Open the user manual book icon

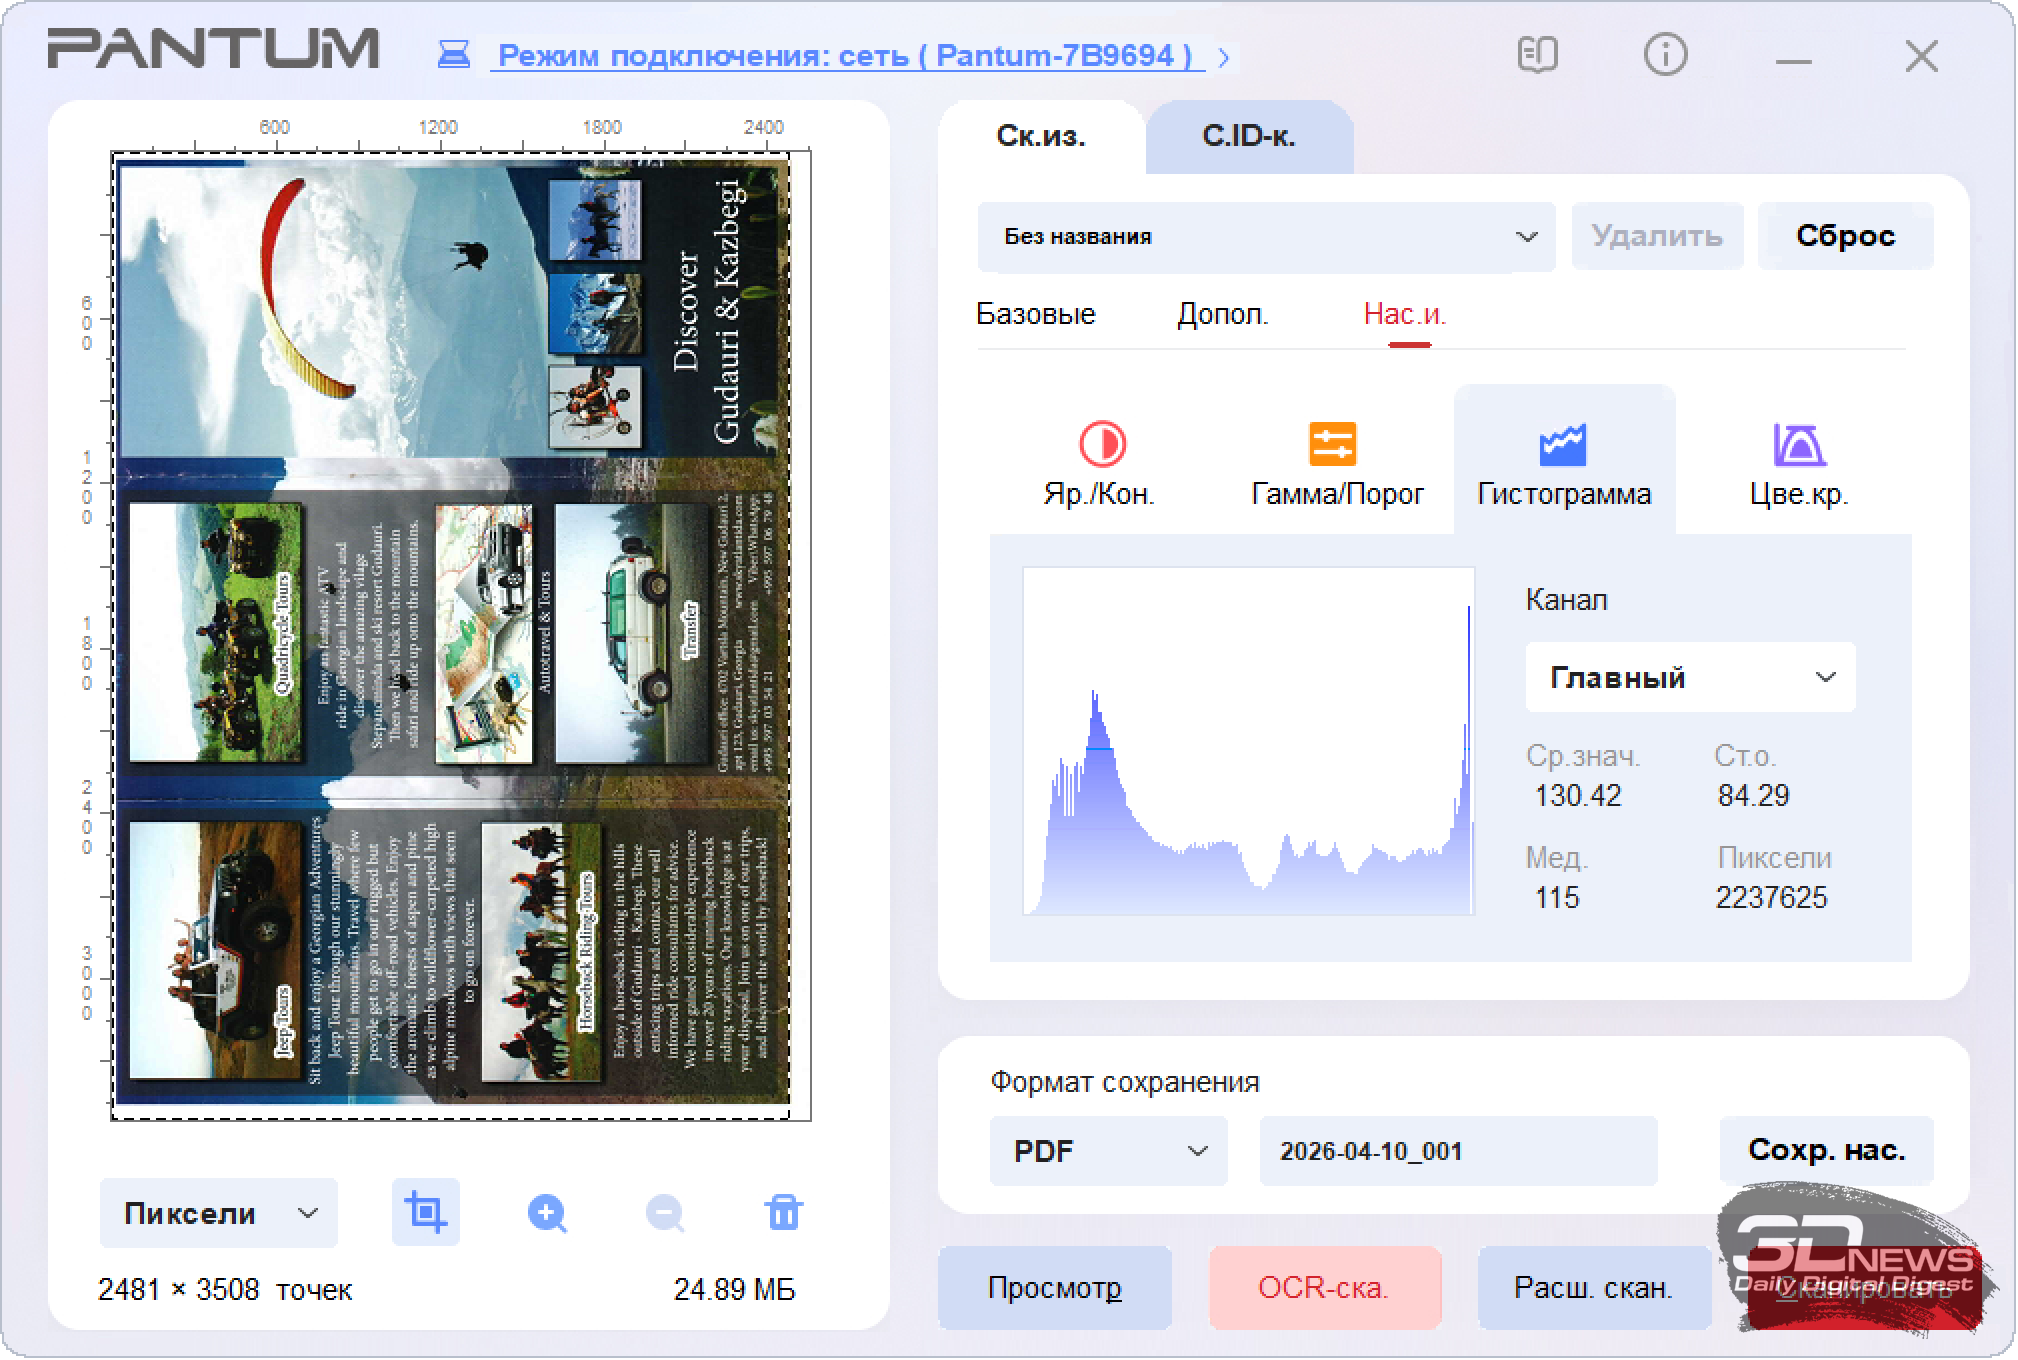(x=1537, y=55)
